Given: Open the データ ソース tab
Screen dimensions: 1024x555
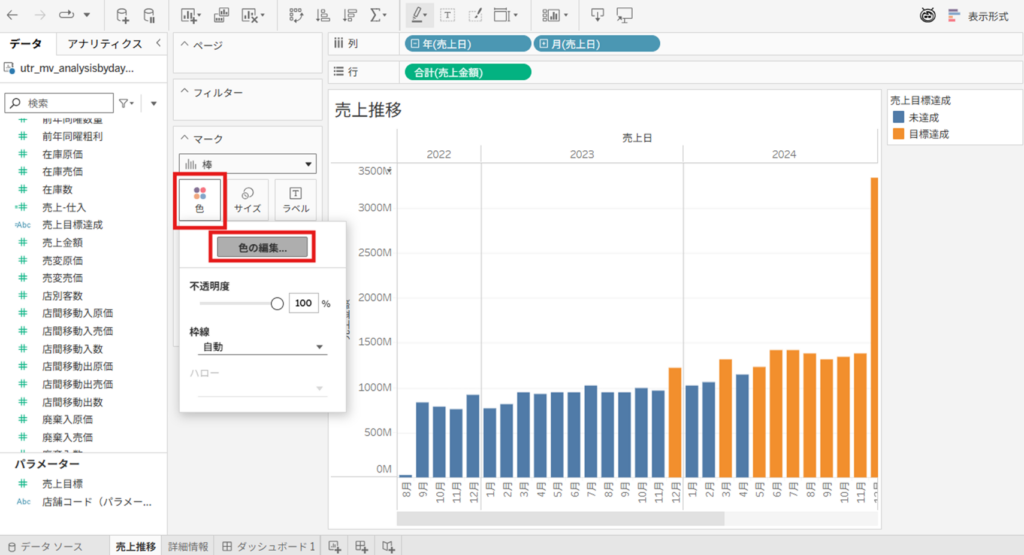Looking at the screenshot, I should (45, 547).
